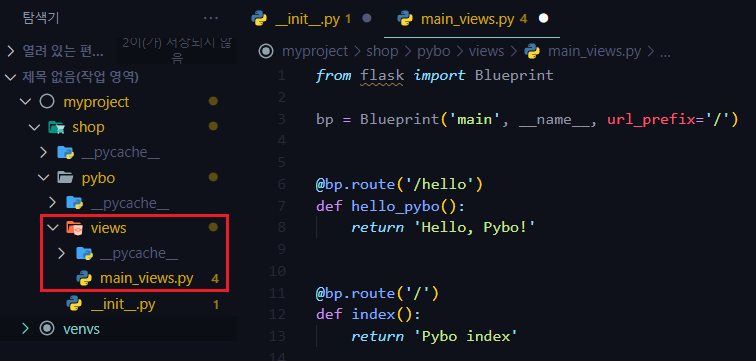The width and height of the screenshot is (756, 361).
Task: Select the venvs folder label
Action: [x=81, y=329]
